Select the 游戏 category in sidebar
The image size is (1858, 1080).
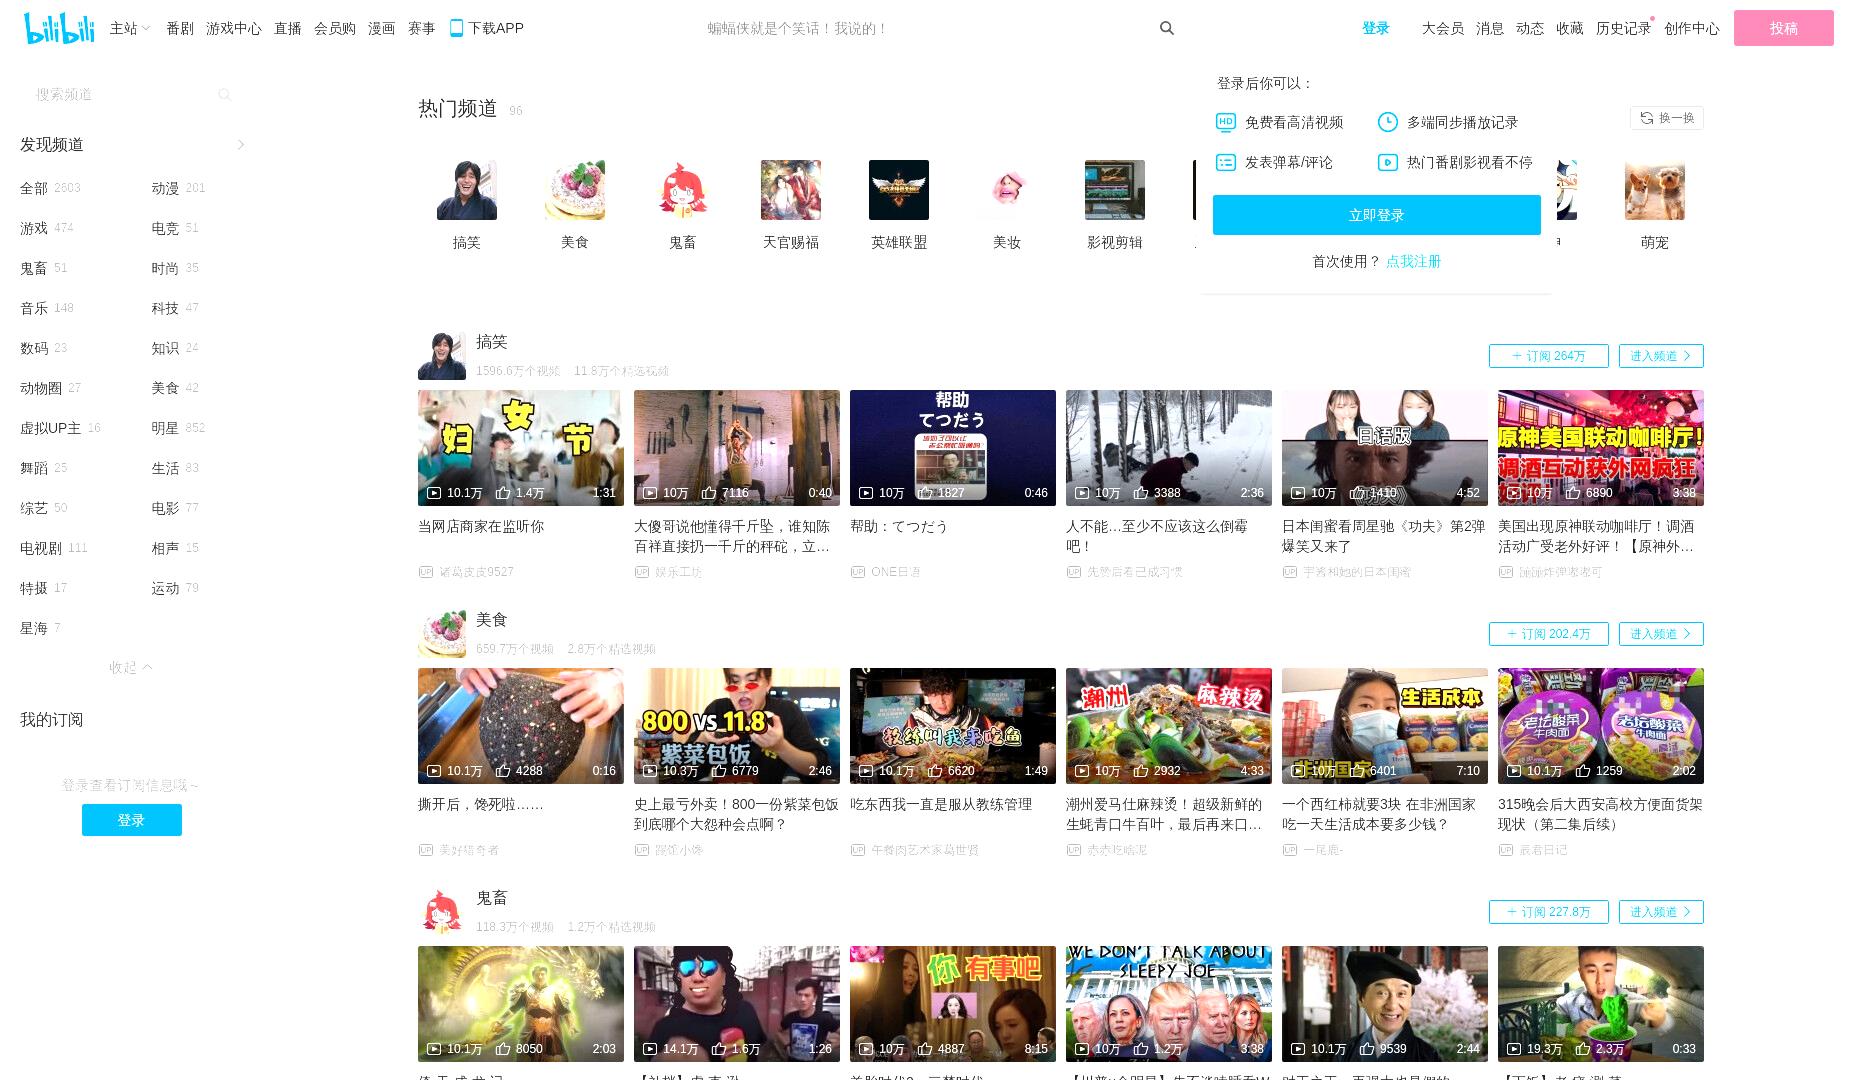coord(34,228)
